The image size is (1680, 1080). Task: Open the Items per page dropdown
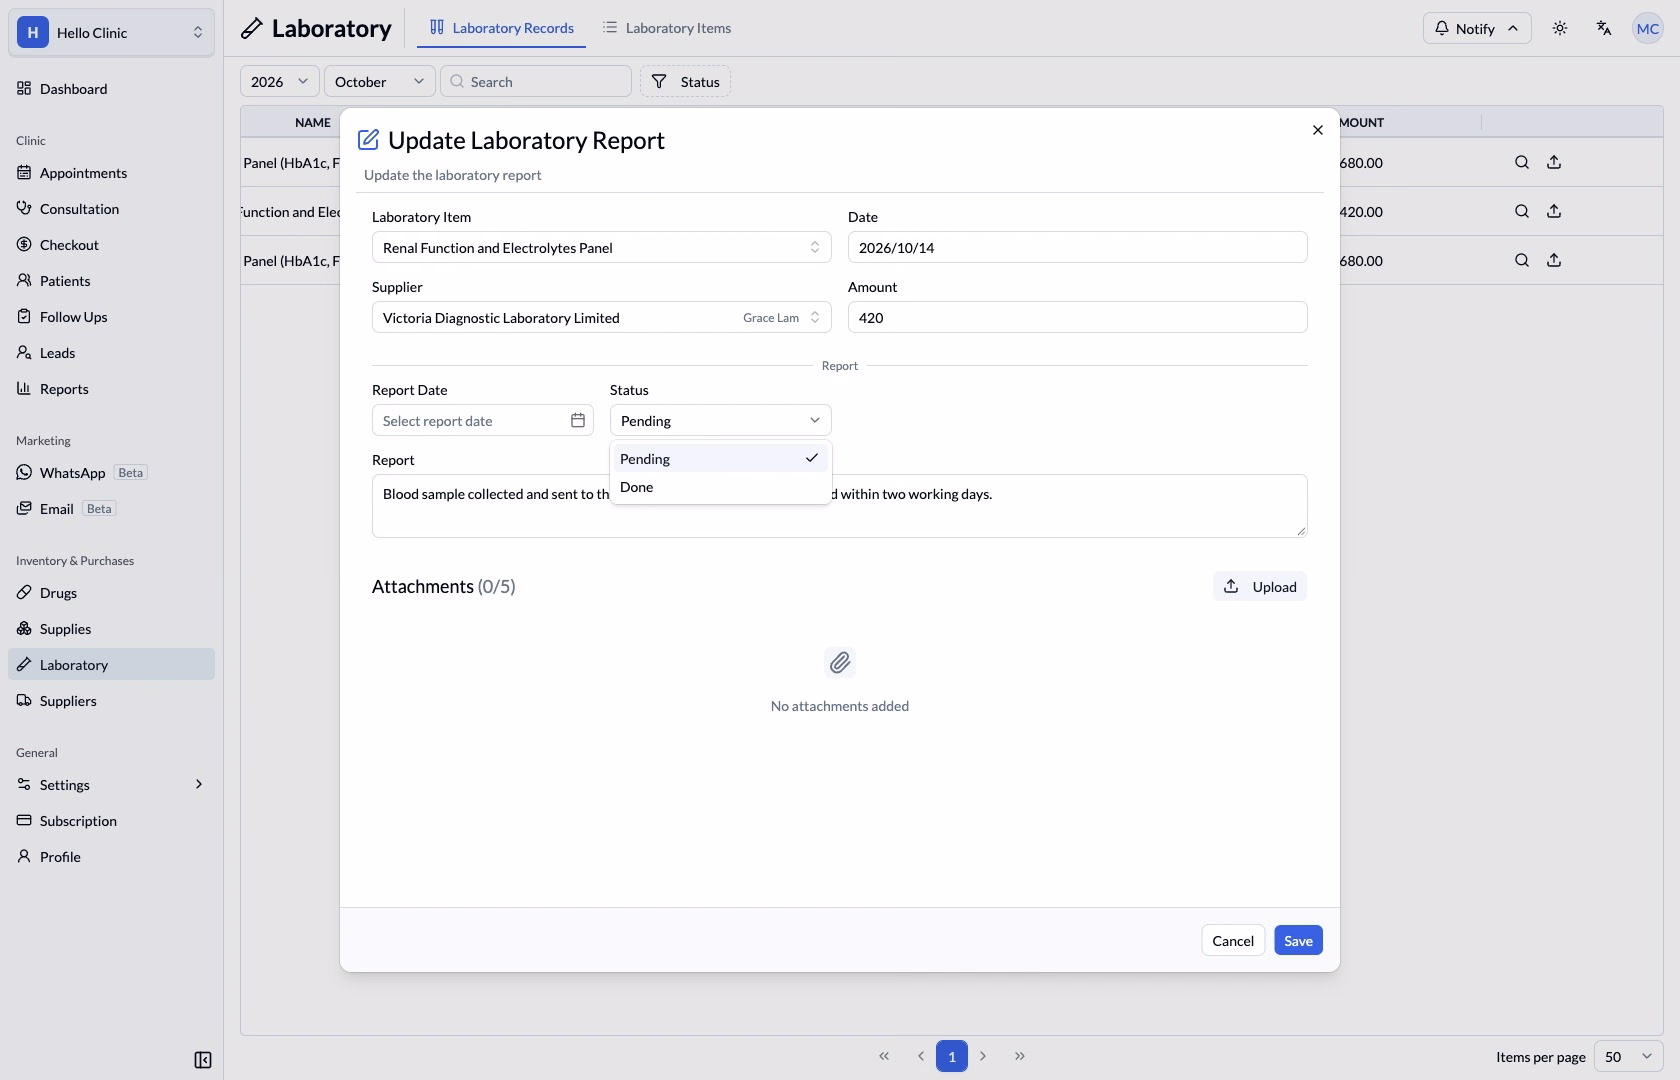tap(1629, 1056)
